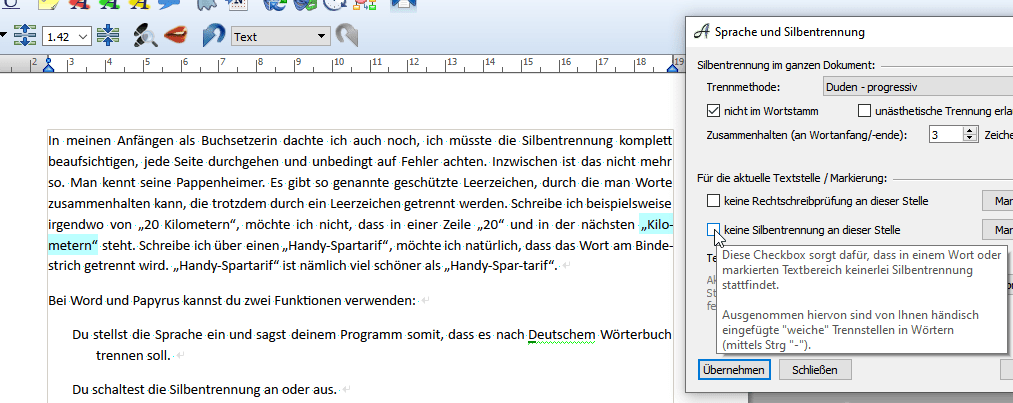Check 'keine Rechtschreibprüfung an dieser Stelle'

pos(713,201)
